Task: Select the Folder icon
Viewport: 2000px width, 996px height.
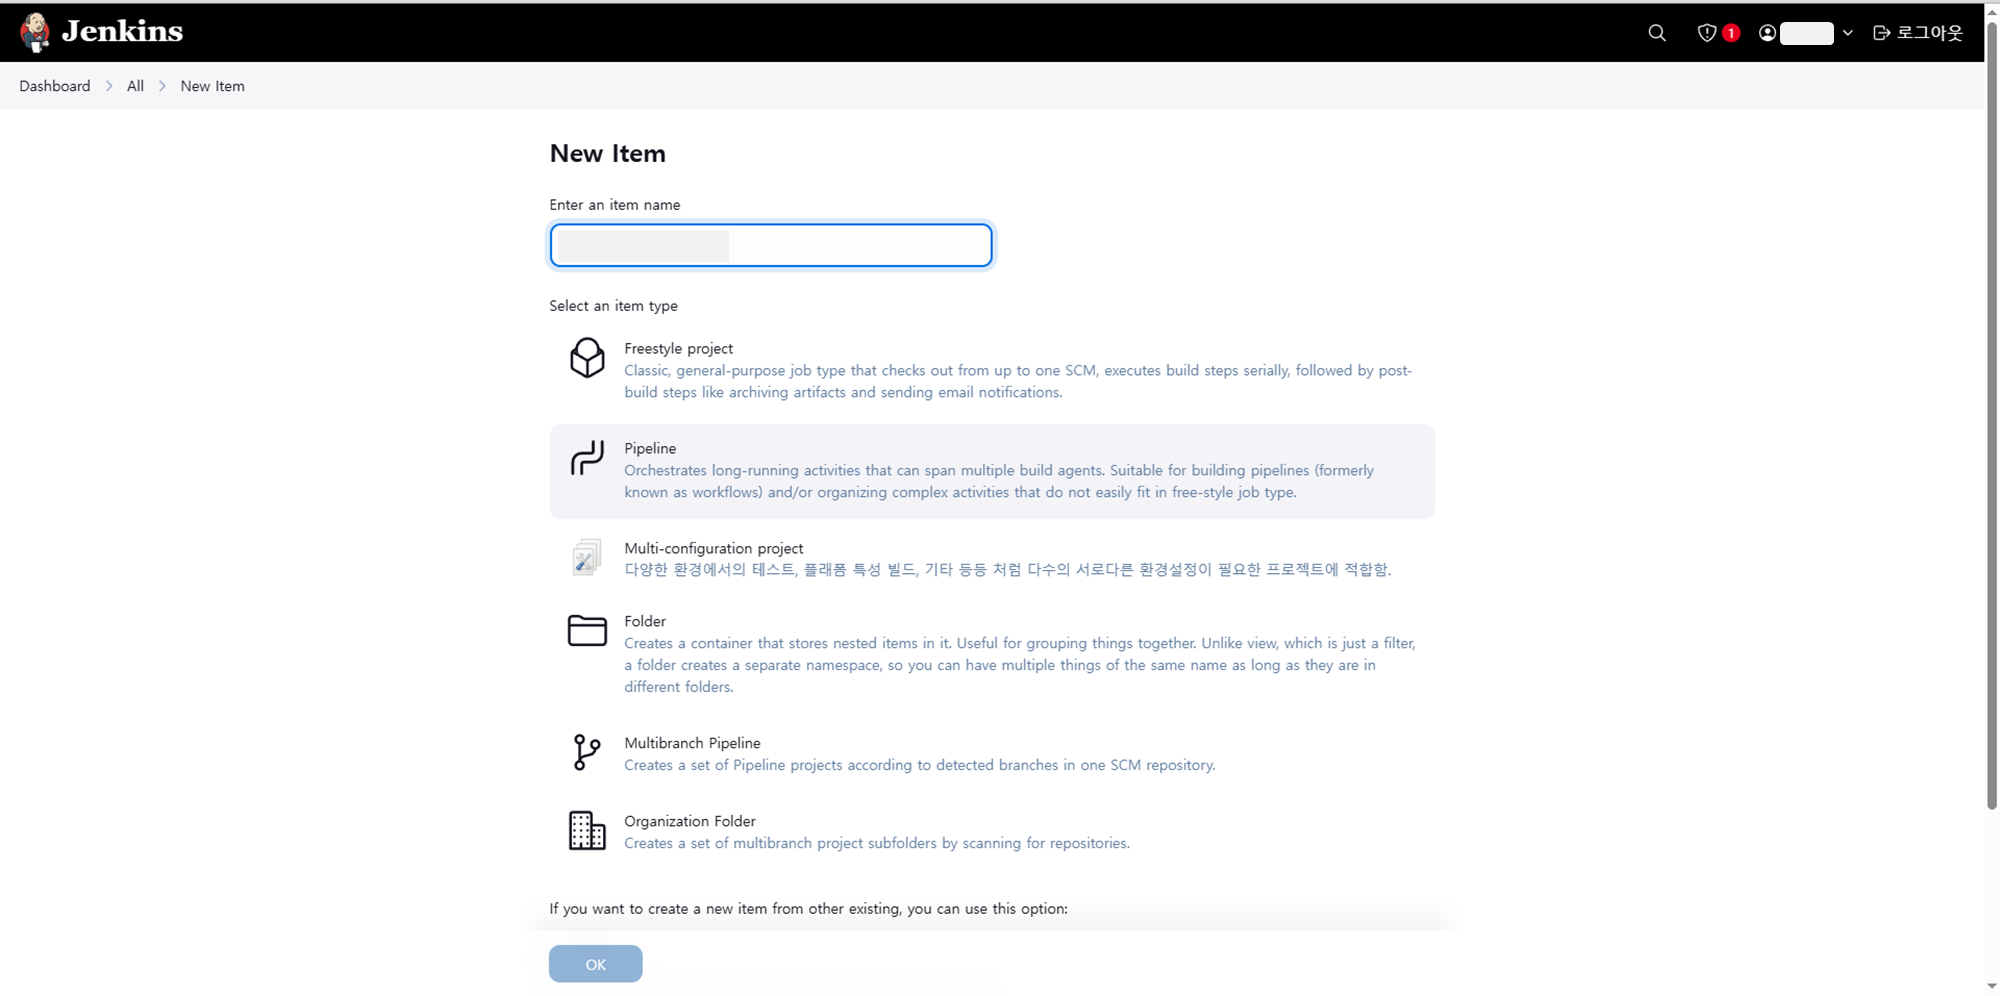Action: pyautogui.click(x=587, y=630)
